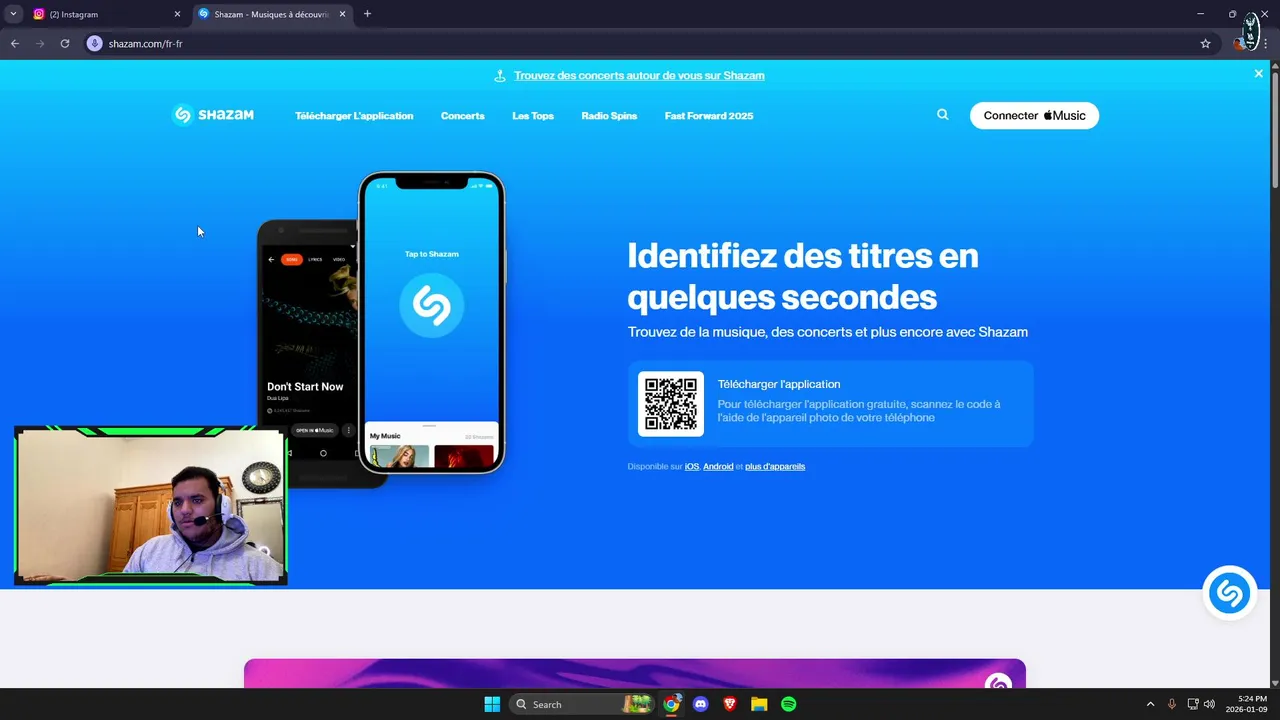Go forward in browser history

pyautogui.click(x=40, y=44)
